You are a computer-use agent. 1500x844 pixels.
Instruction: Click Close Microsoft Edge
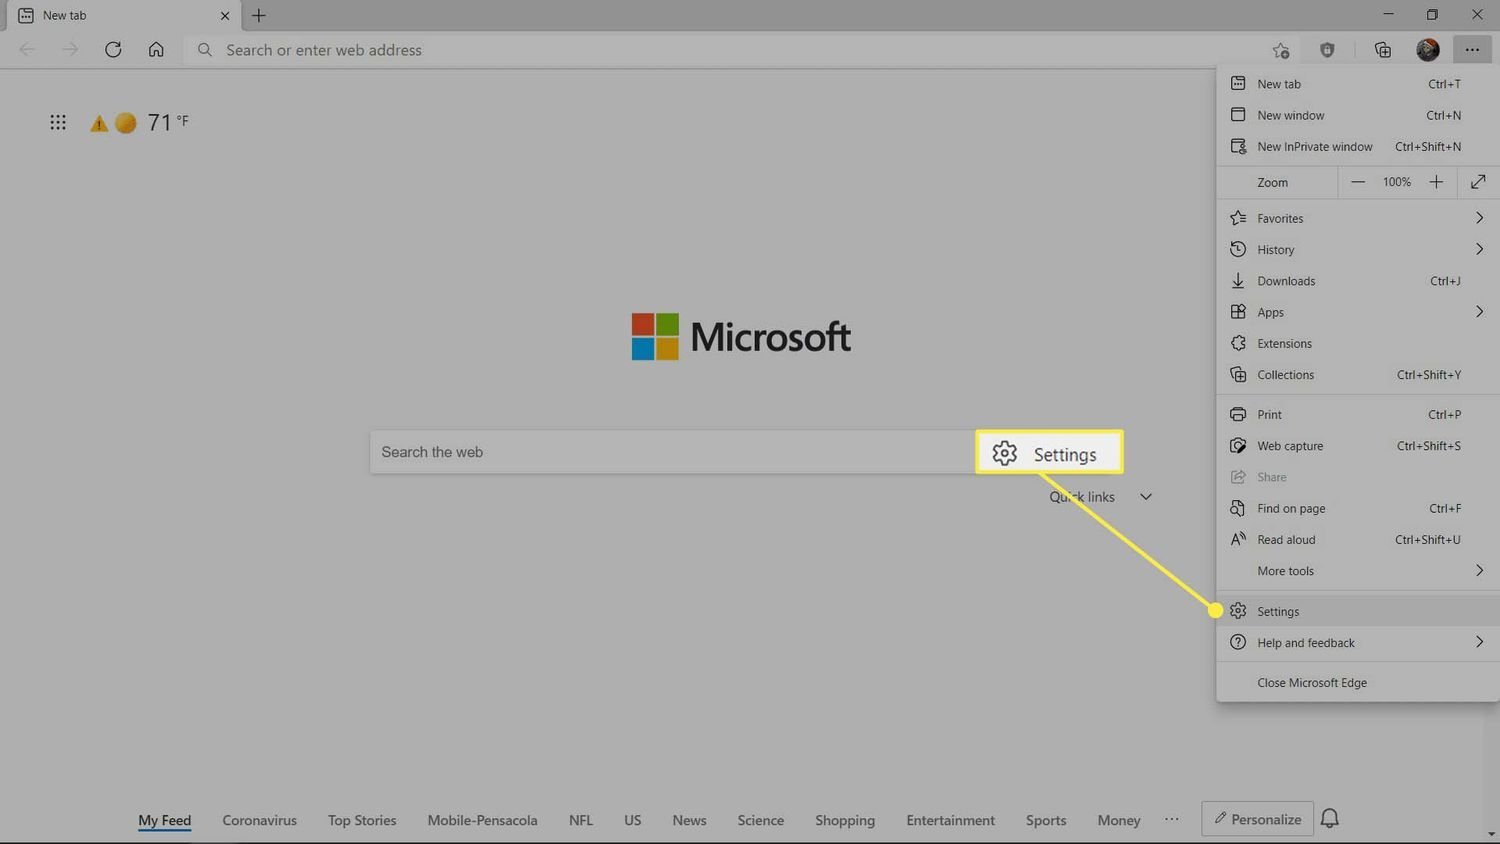[x=1358, y=682]
